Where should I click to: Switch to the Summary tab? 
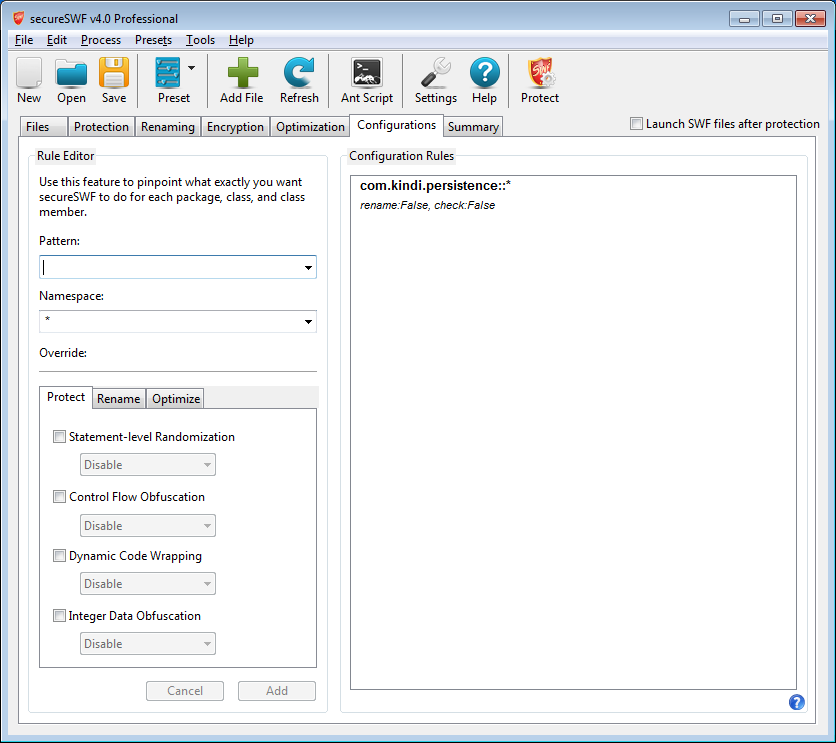[473, 127]
